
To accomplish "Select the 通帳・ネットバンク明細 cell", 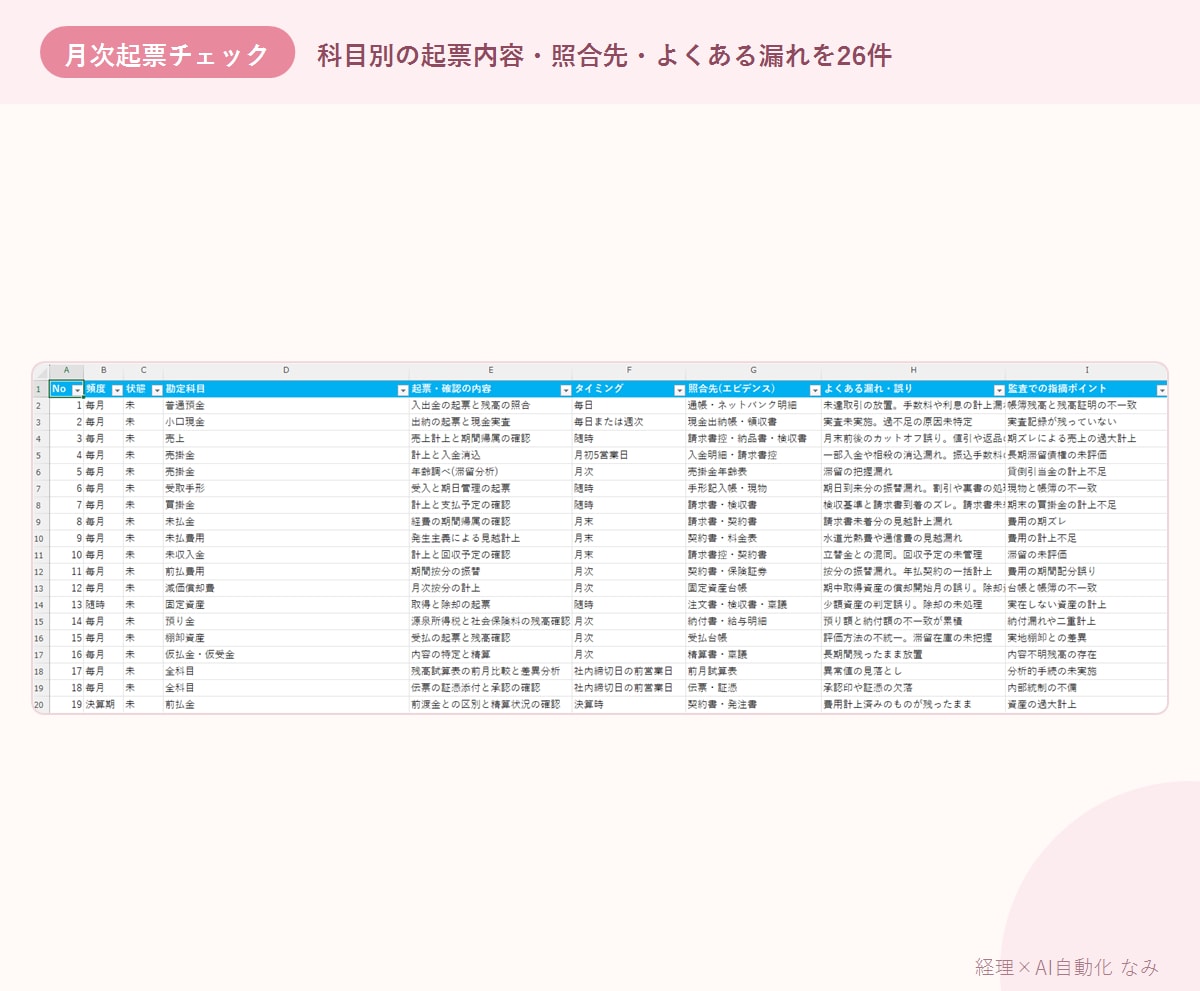I will (x=753, y=405).
